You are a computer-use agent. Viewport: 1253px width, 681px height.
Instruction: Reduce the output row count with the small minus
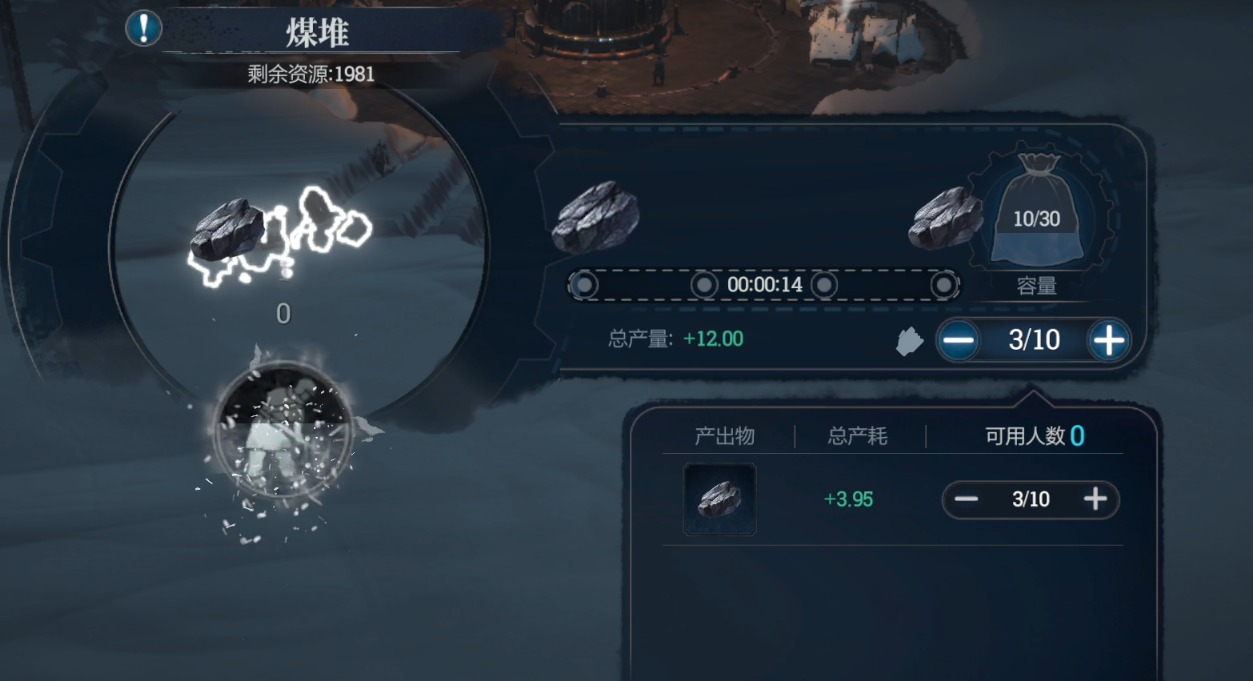coord(967,499)
